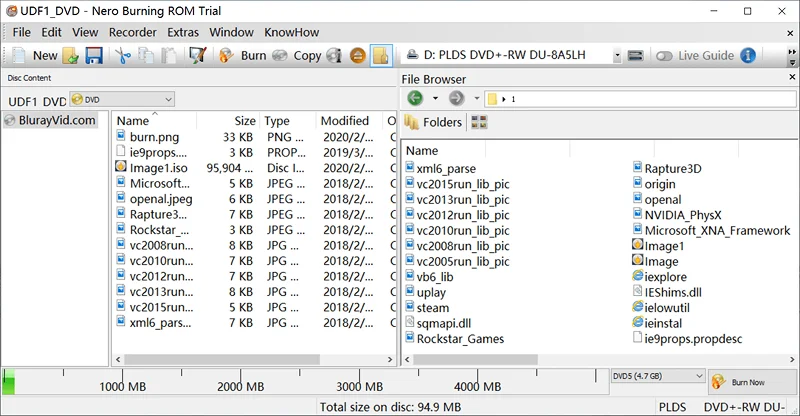
Task: Close the File Browser panel
Action: click(792, 77)
